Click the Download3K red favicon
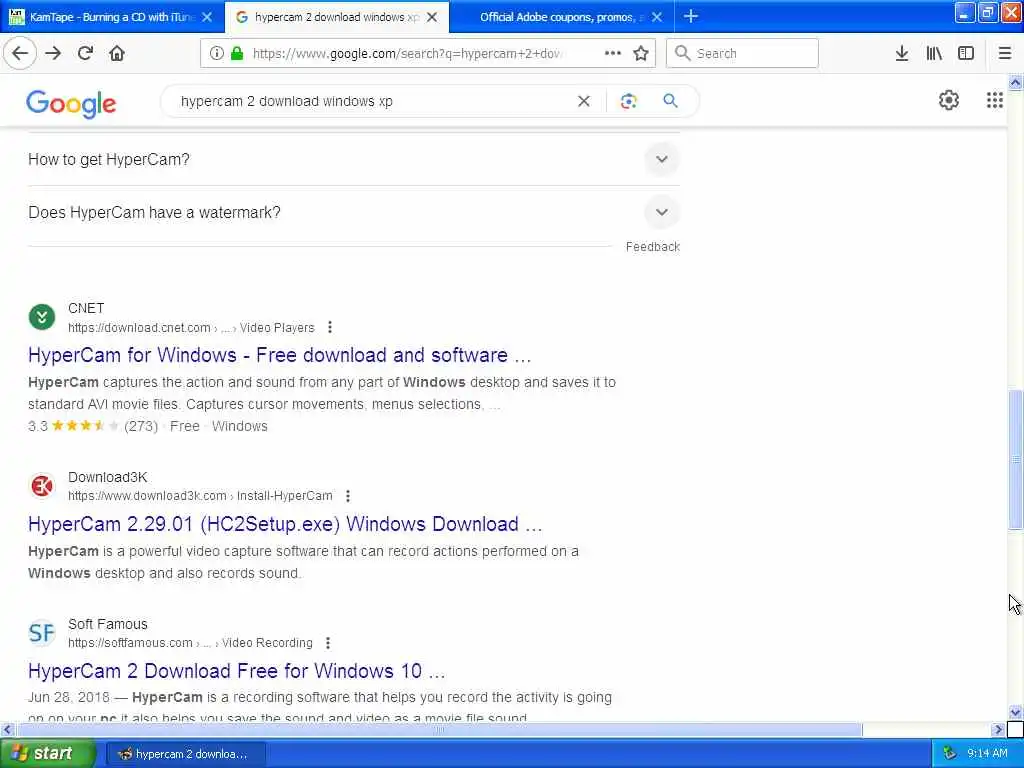 point(42,486)
